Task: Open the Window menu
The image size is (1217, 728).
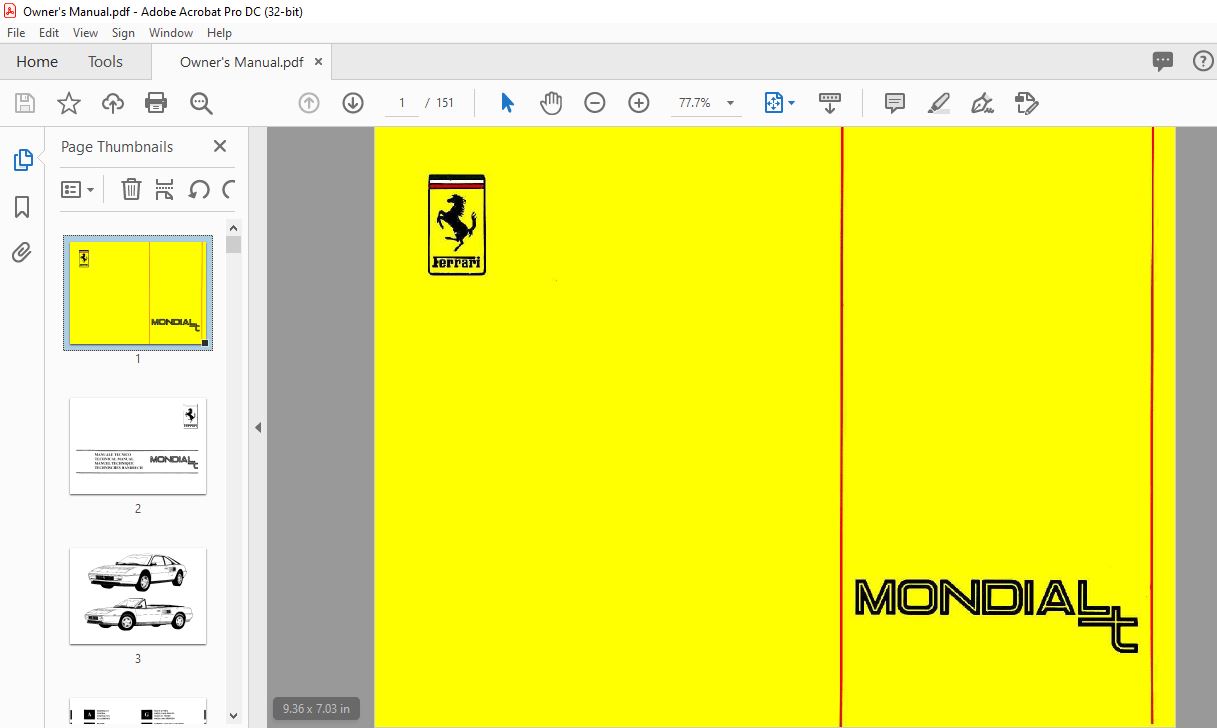Action: (171, 33)
